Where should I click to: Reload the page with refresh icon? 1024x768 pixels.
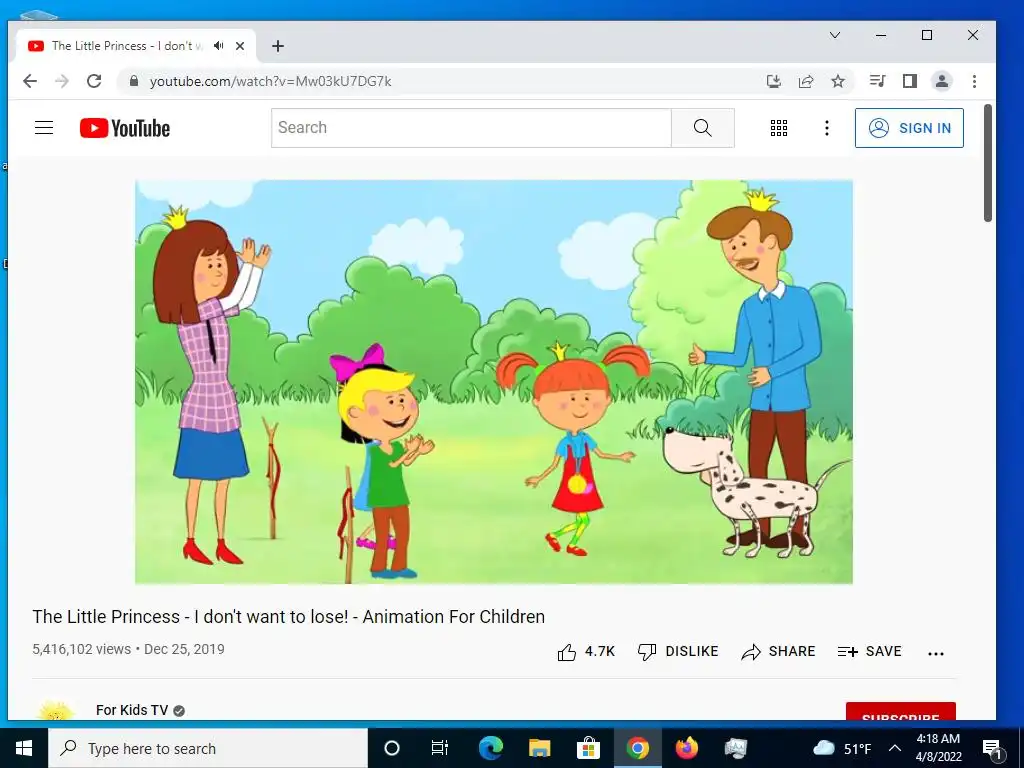click(94, 81)
